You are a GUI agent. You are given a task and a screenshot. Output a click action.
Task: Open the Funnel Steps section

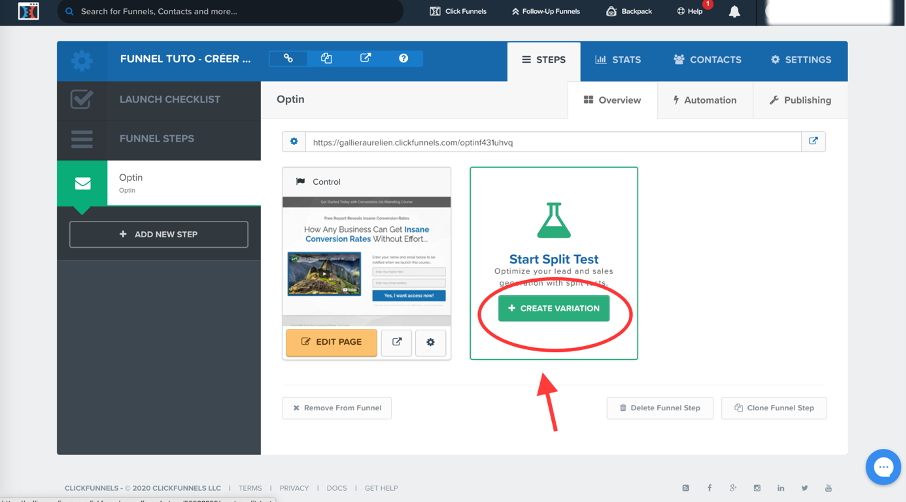coord(159,139)
